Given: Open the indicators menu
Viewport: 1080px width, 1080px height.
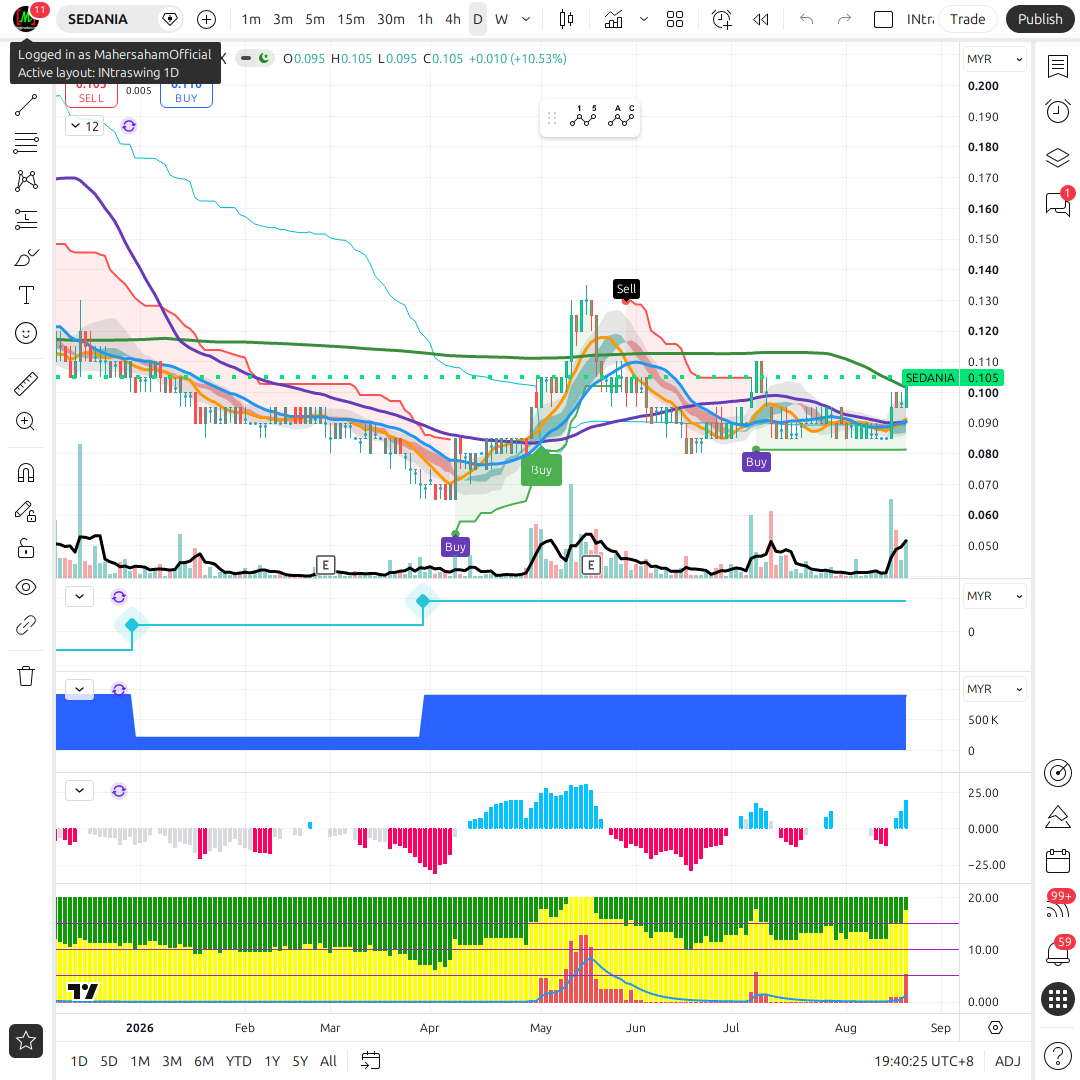Looking at the screenshot, I should tap(613, 19).
